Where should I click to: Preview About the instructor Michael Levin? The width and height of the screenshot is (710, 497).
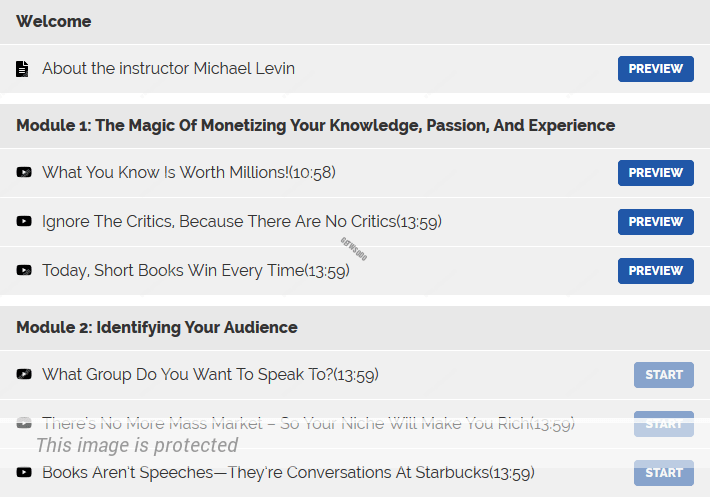(655, 69)
